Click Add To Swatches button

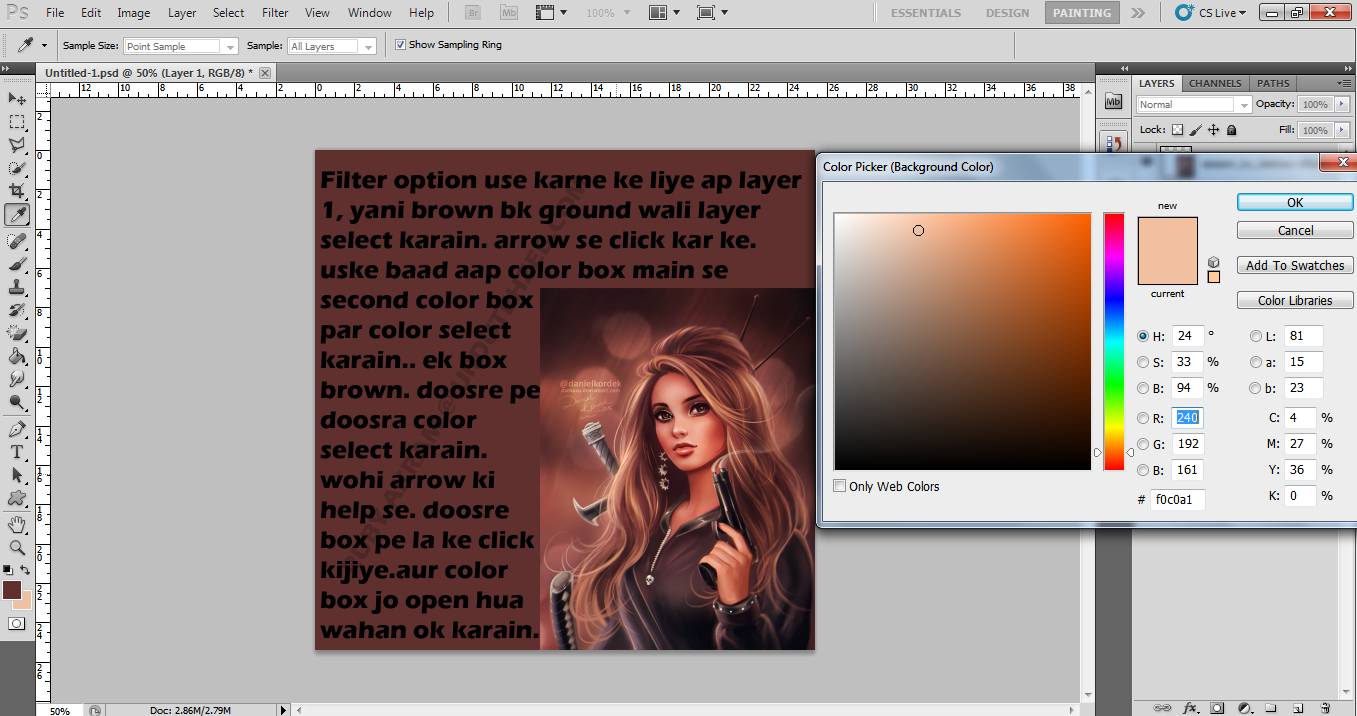click(1295, 265)
